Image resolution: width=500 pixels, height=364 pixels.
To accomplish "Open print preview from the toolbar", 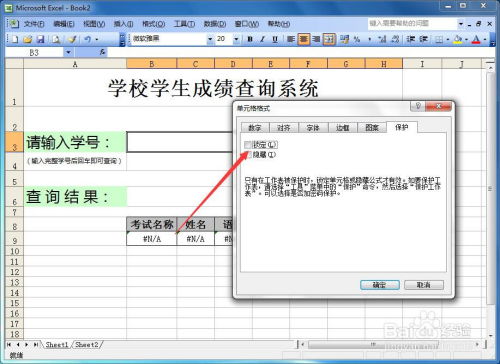I will tap(56, 39).
